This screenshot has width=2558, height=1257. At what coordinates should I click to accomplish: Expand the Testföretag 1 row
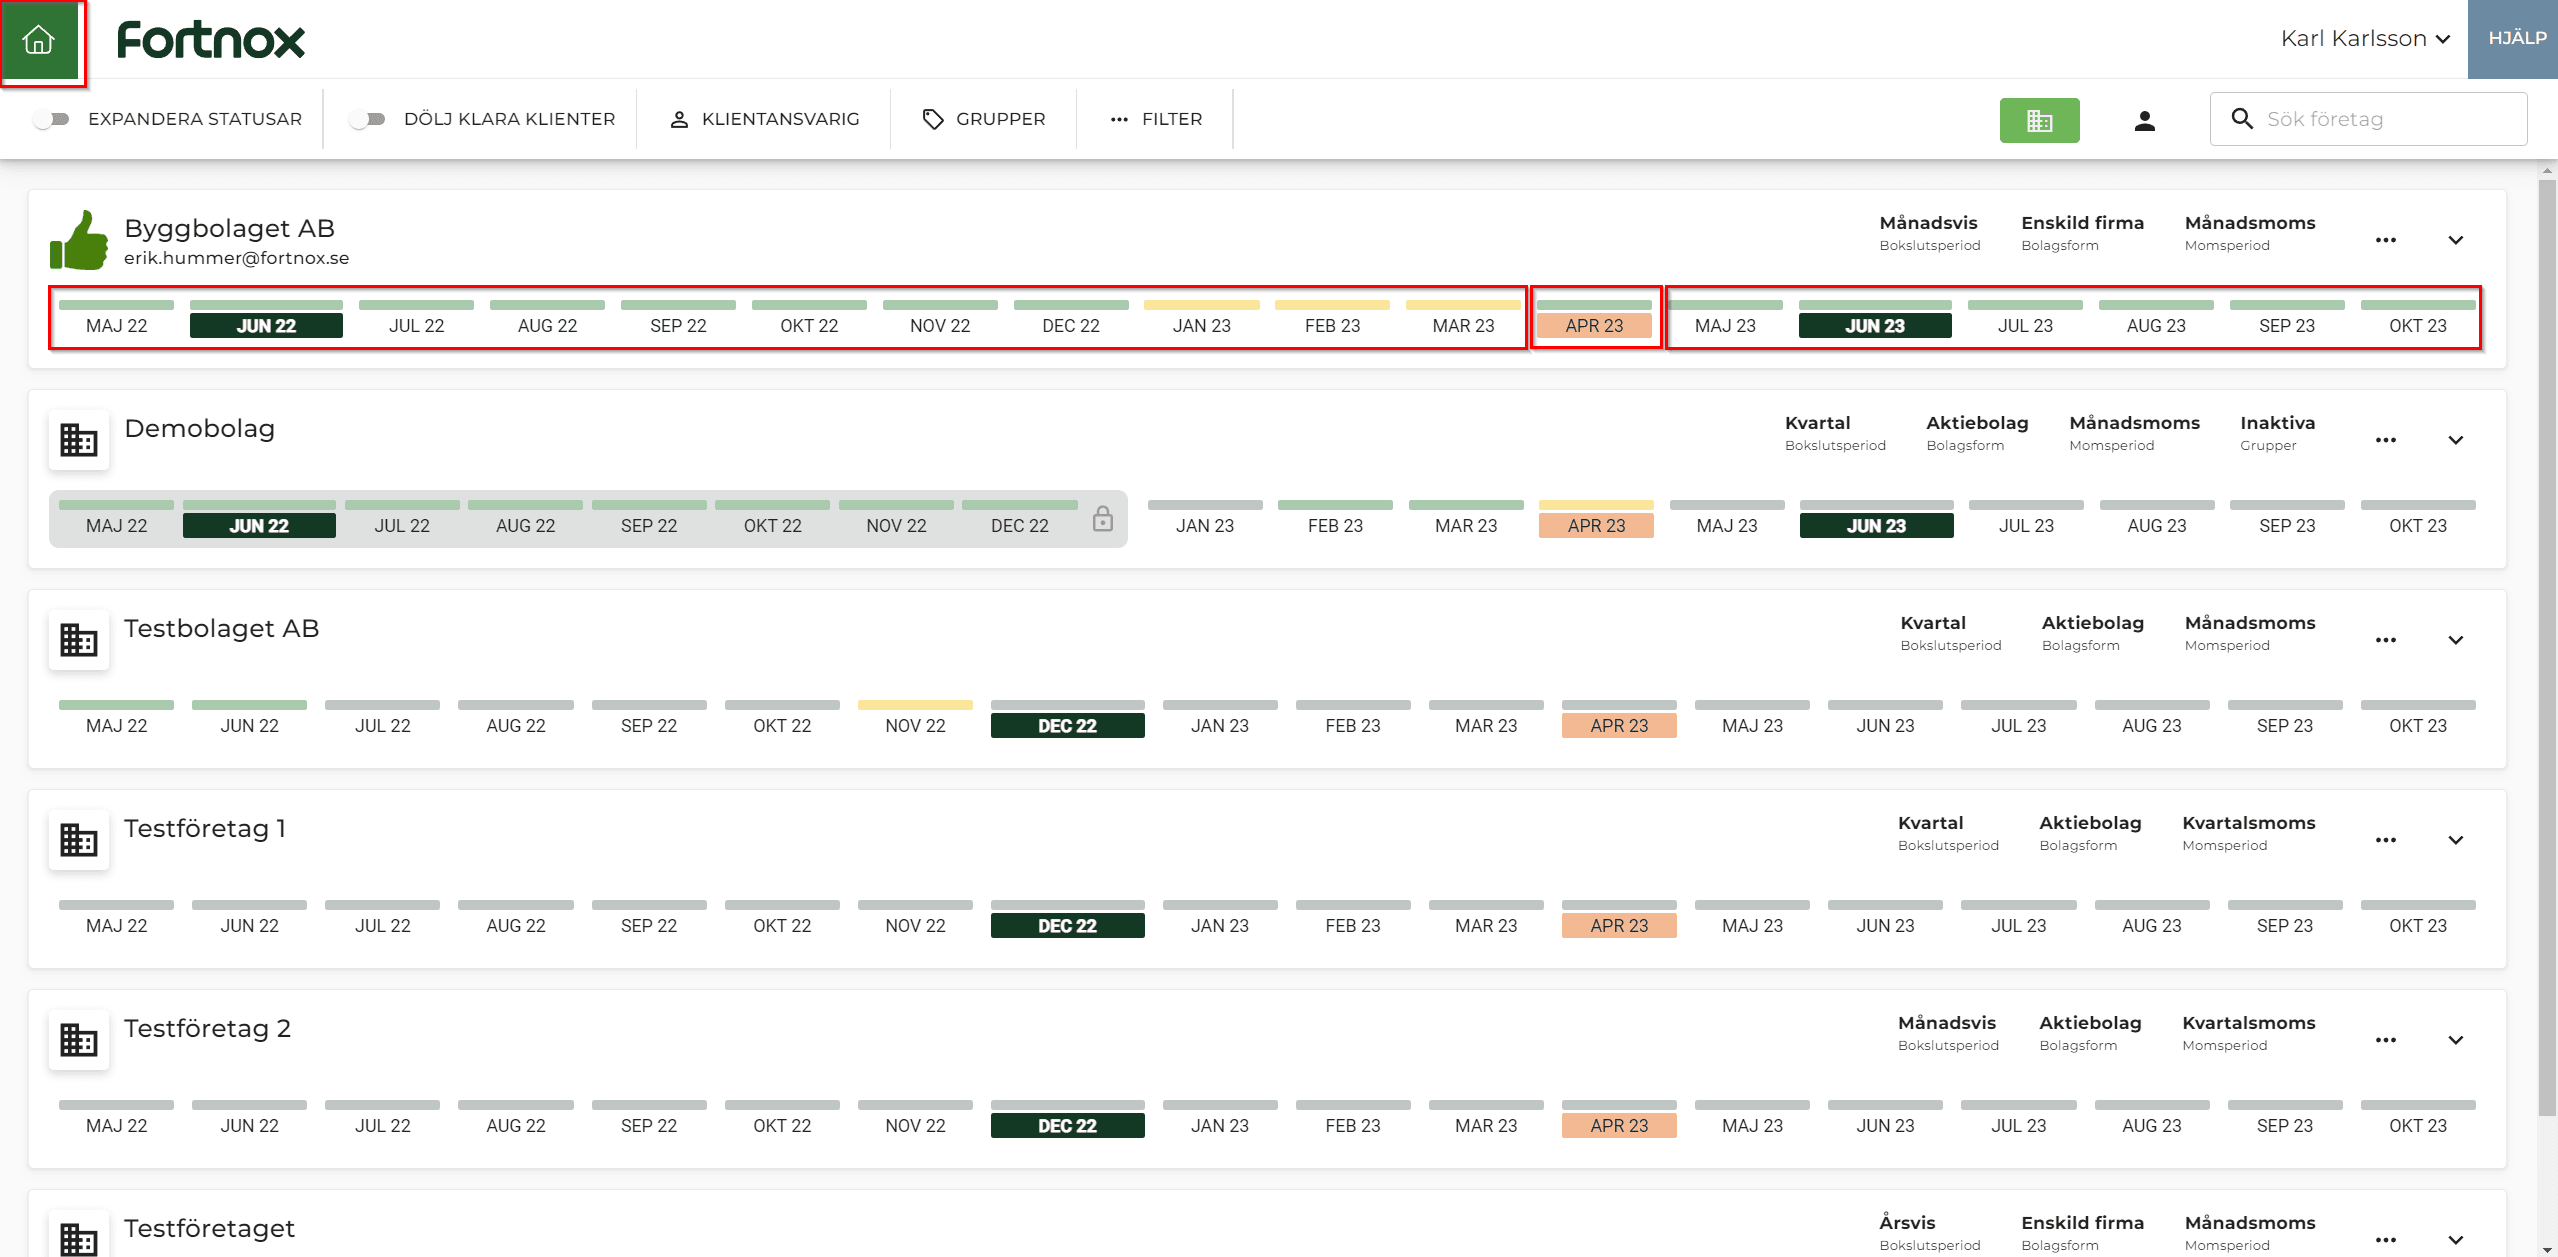coord(2456,840)
